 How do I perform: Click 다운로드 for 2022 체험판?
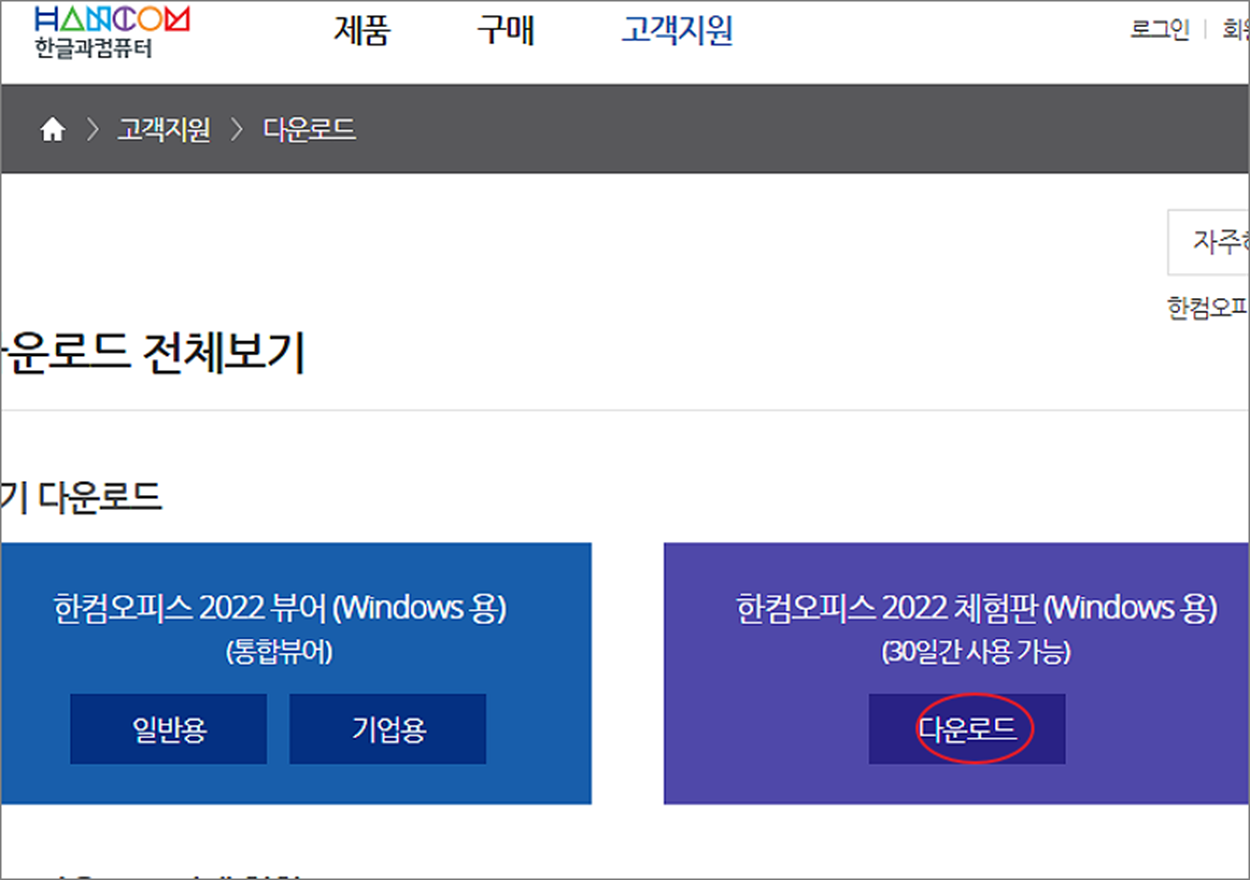coord(967,729)
